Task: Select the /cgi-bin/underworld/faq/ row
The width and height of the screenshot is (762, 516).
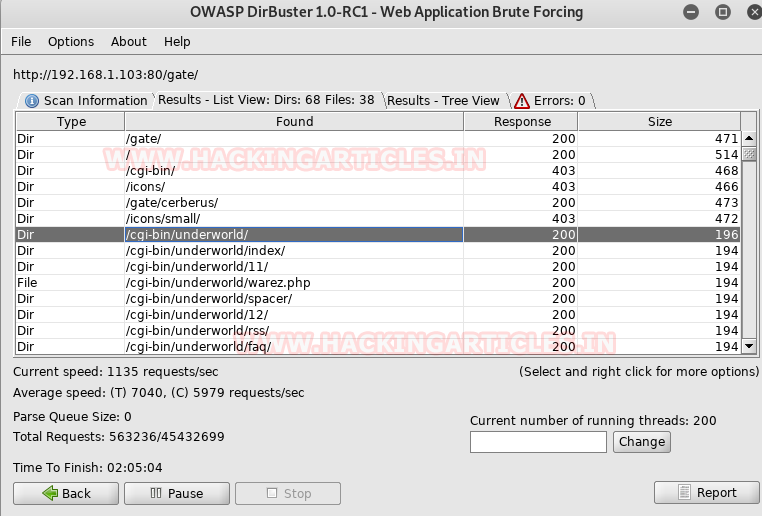Action: (378, 346)
